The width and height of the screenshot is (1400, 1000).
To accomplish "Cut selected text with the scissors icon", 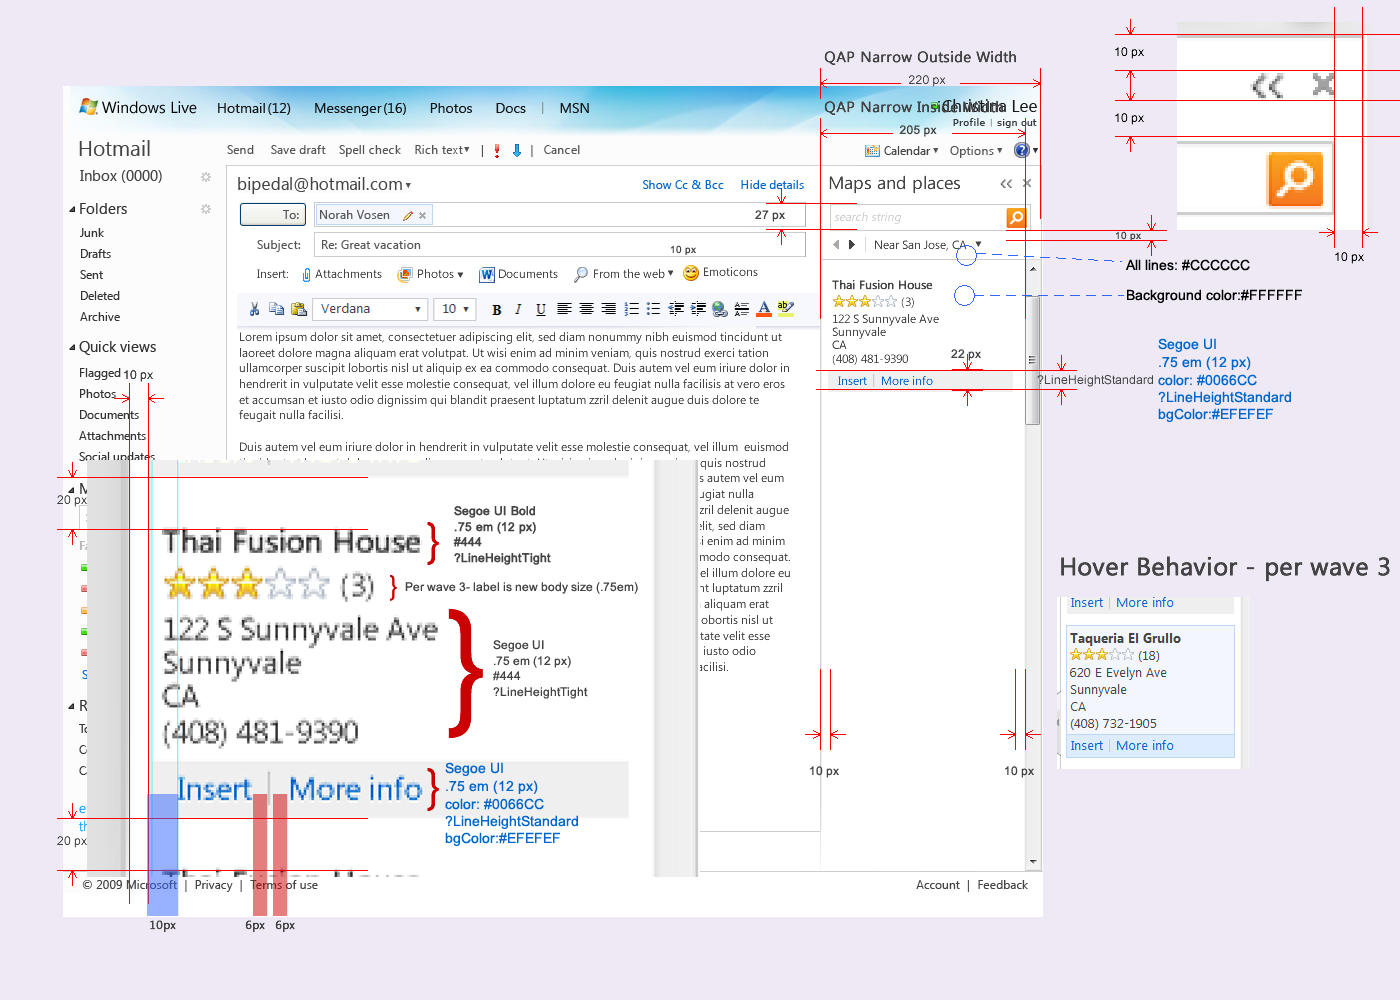I will (x=254, y=309).
